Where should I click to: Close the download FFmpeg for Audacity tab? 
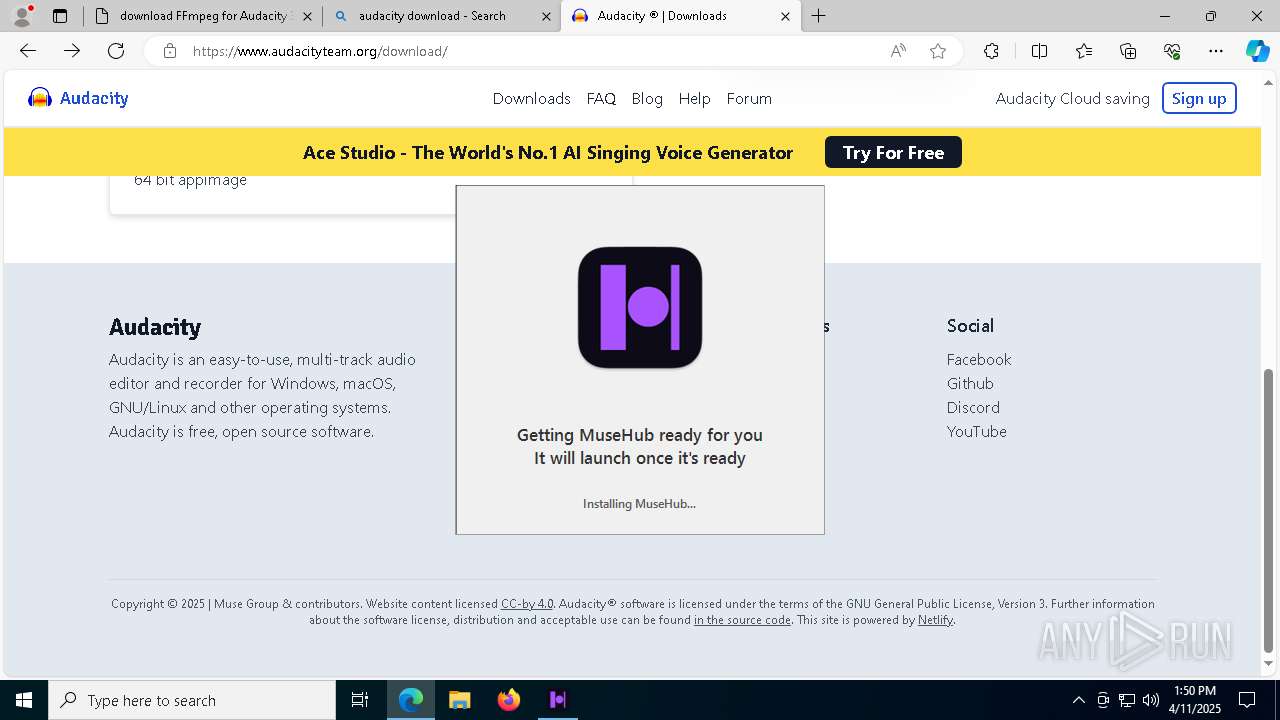(307, 16)
